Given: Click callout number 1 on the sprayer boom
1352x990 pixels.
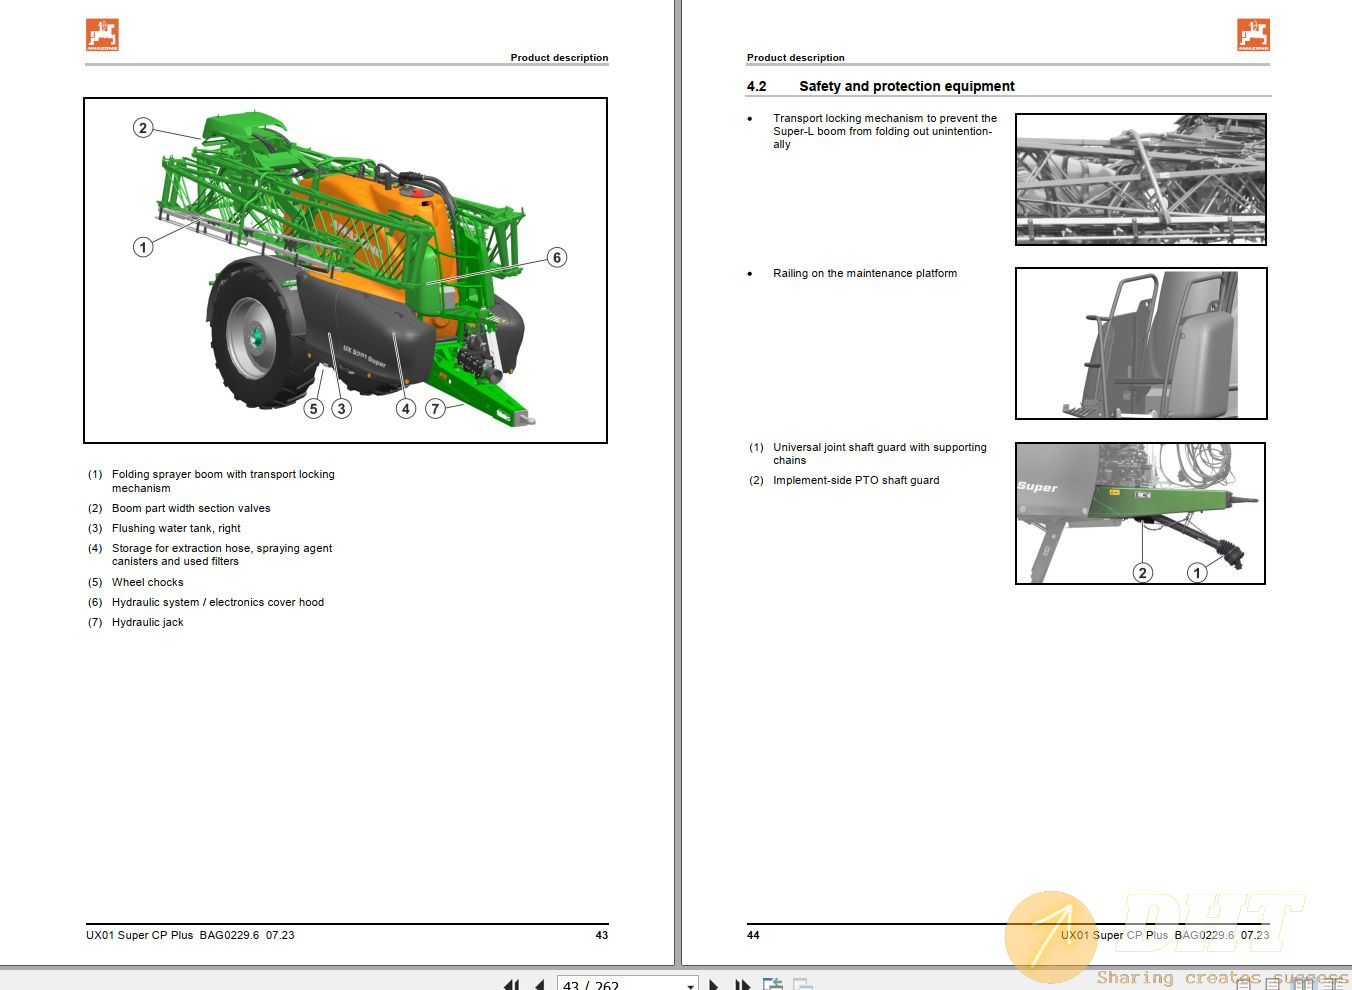Looking at the screenshot, I should click(143, 246).
